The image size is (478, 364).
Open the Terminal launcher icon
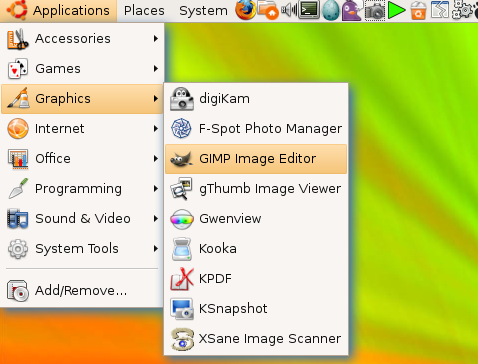point(309,10)
